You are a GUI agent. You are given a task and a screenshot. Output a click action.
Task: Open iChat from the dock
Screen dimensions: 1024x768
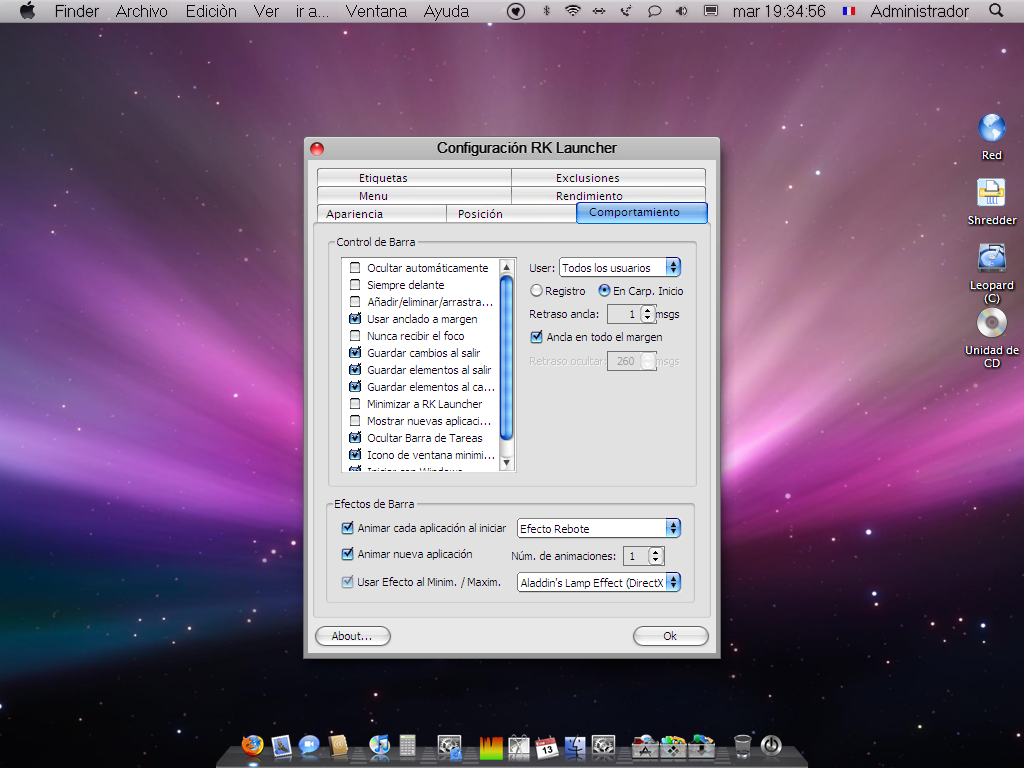[x=309, y=745]
